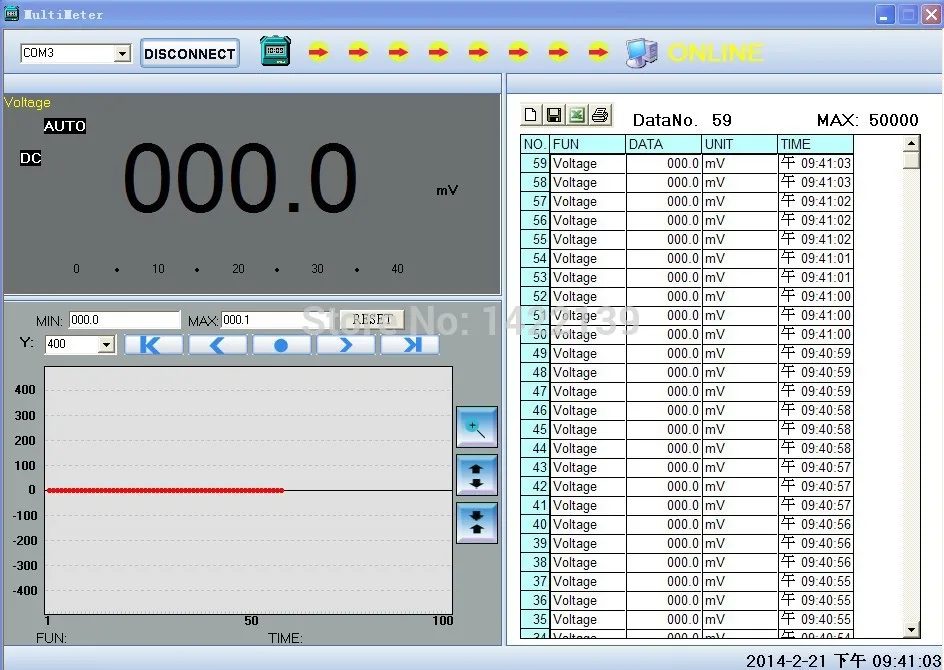Click the red plotted data line
Image resolution: width=944 pixels, height=670 pixels.
click(x=166, y=491)
